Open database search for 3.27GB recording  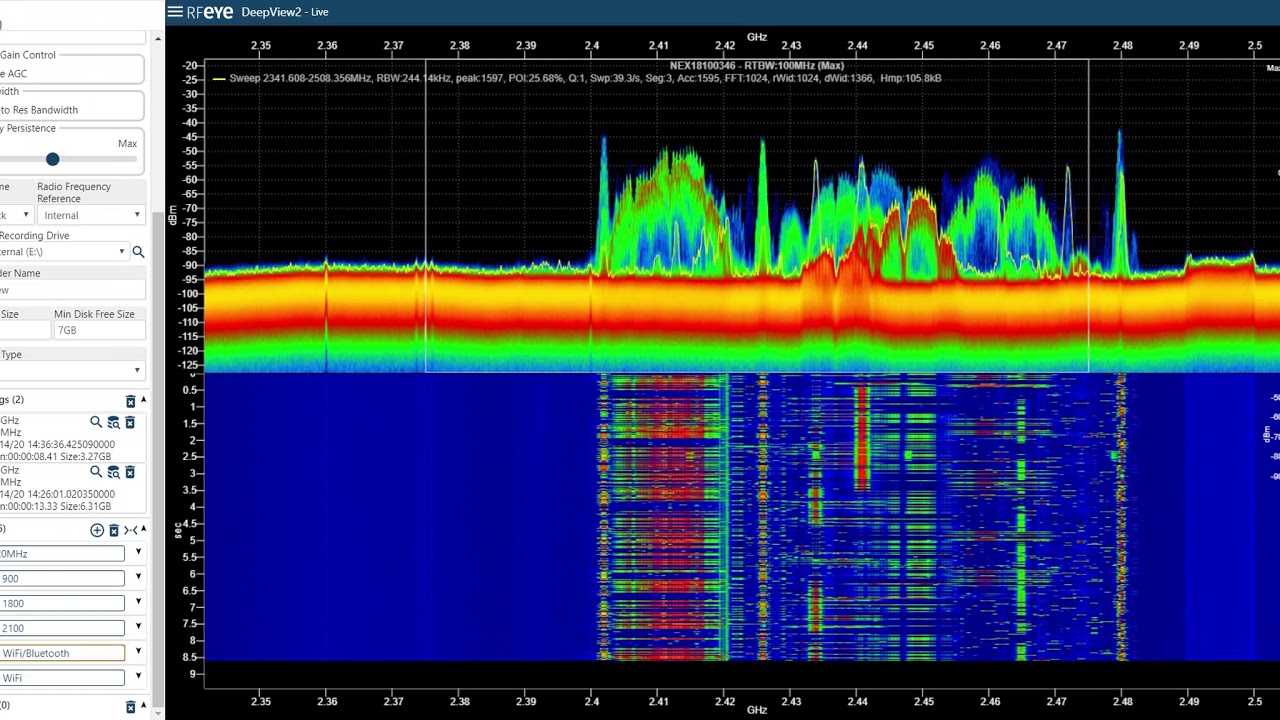tap(113, 423)
